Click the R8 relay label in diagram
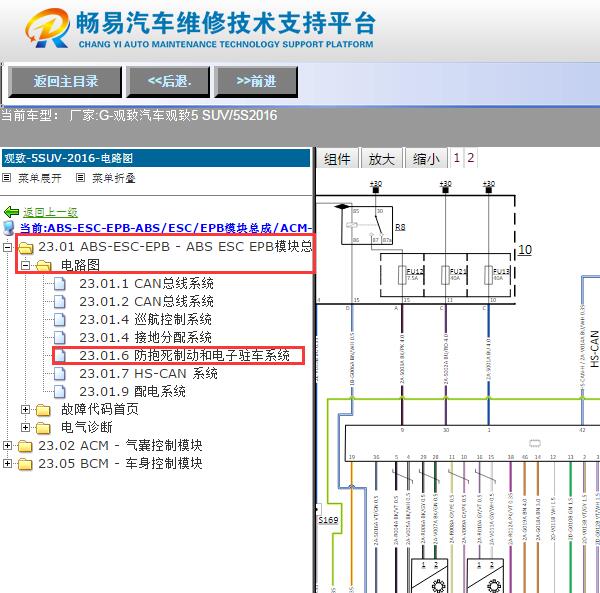Screen dimensions: 600x593 400,227
